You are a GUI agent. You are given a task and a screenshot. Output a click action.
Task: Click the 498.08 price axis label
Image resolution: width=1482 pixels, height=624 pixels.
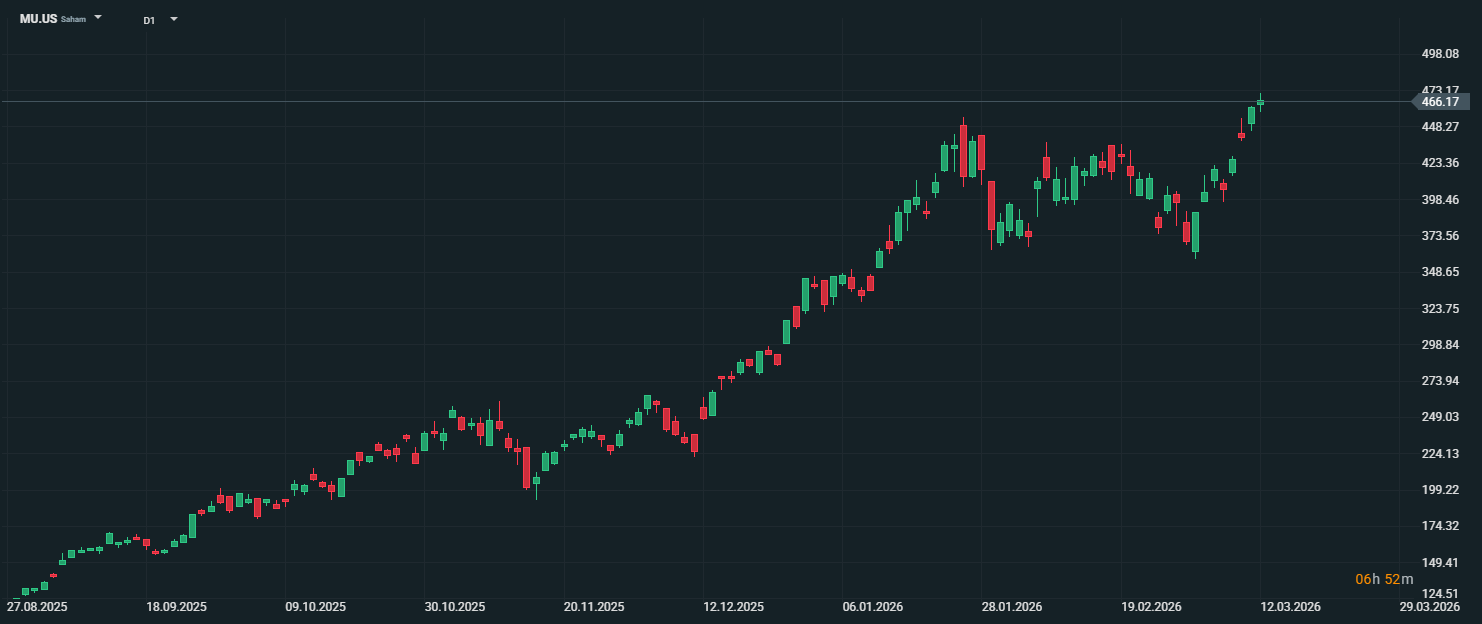[1440, 54]
